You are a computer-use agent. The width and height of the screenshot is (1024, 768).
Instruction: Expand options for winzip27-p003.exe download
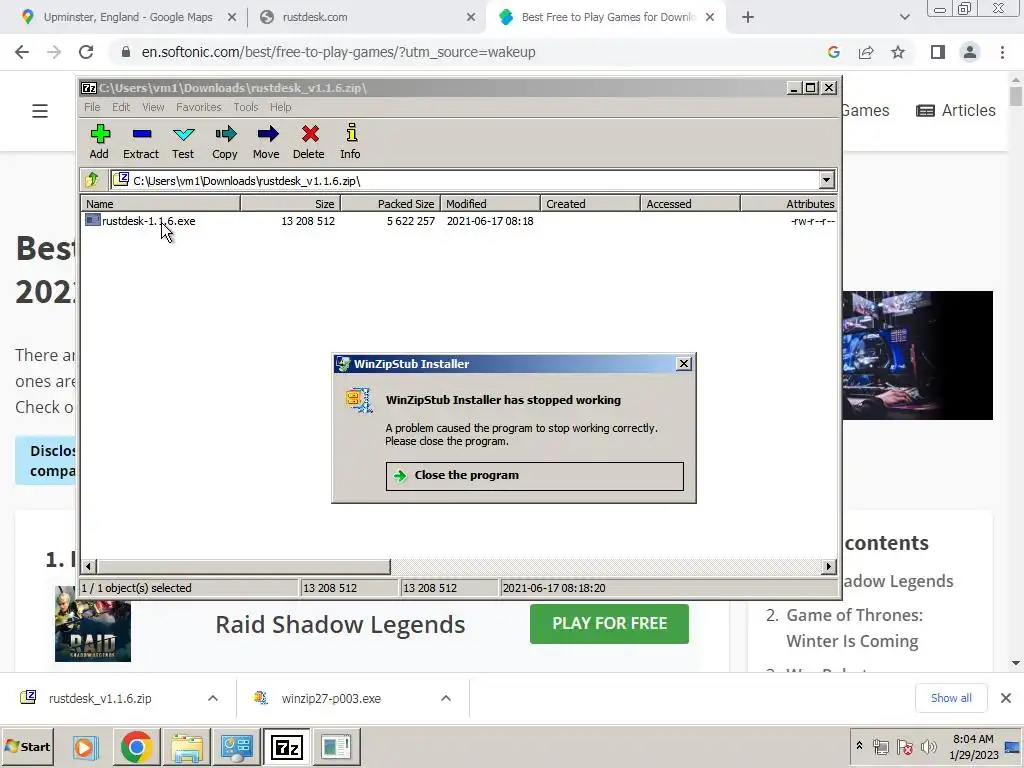(x=446, y=698)
